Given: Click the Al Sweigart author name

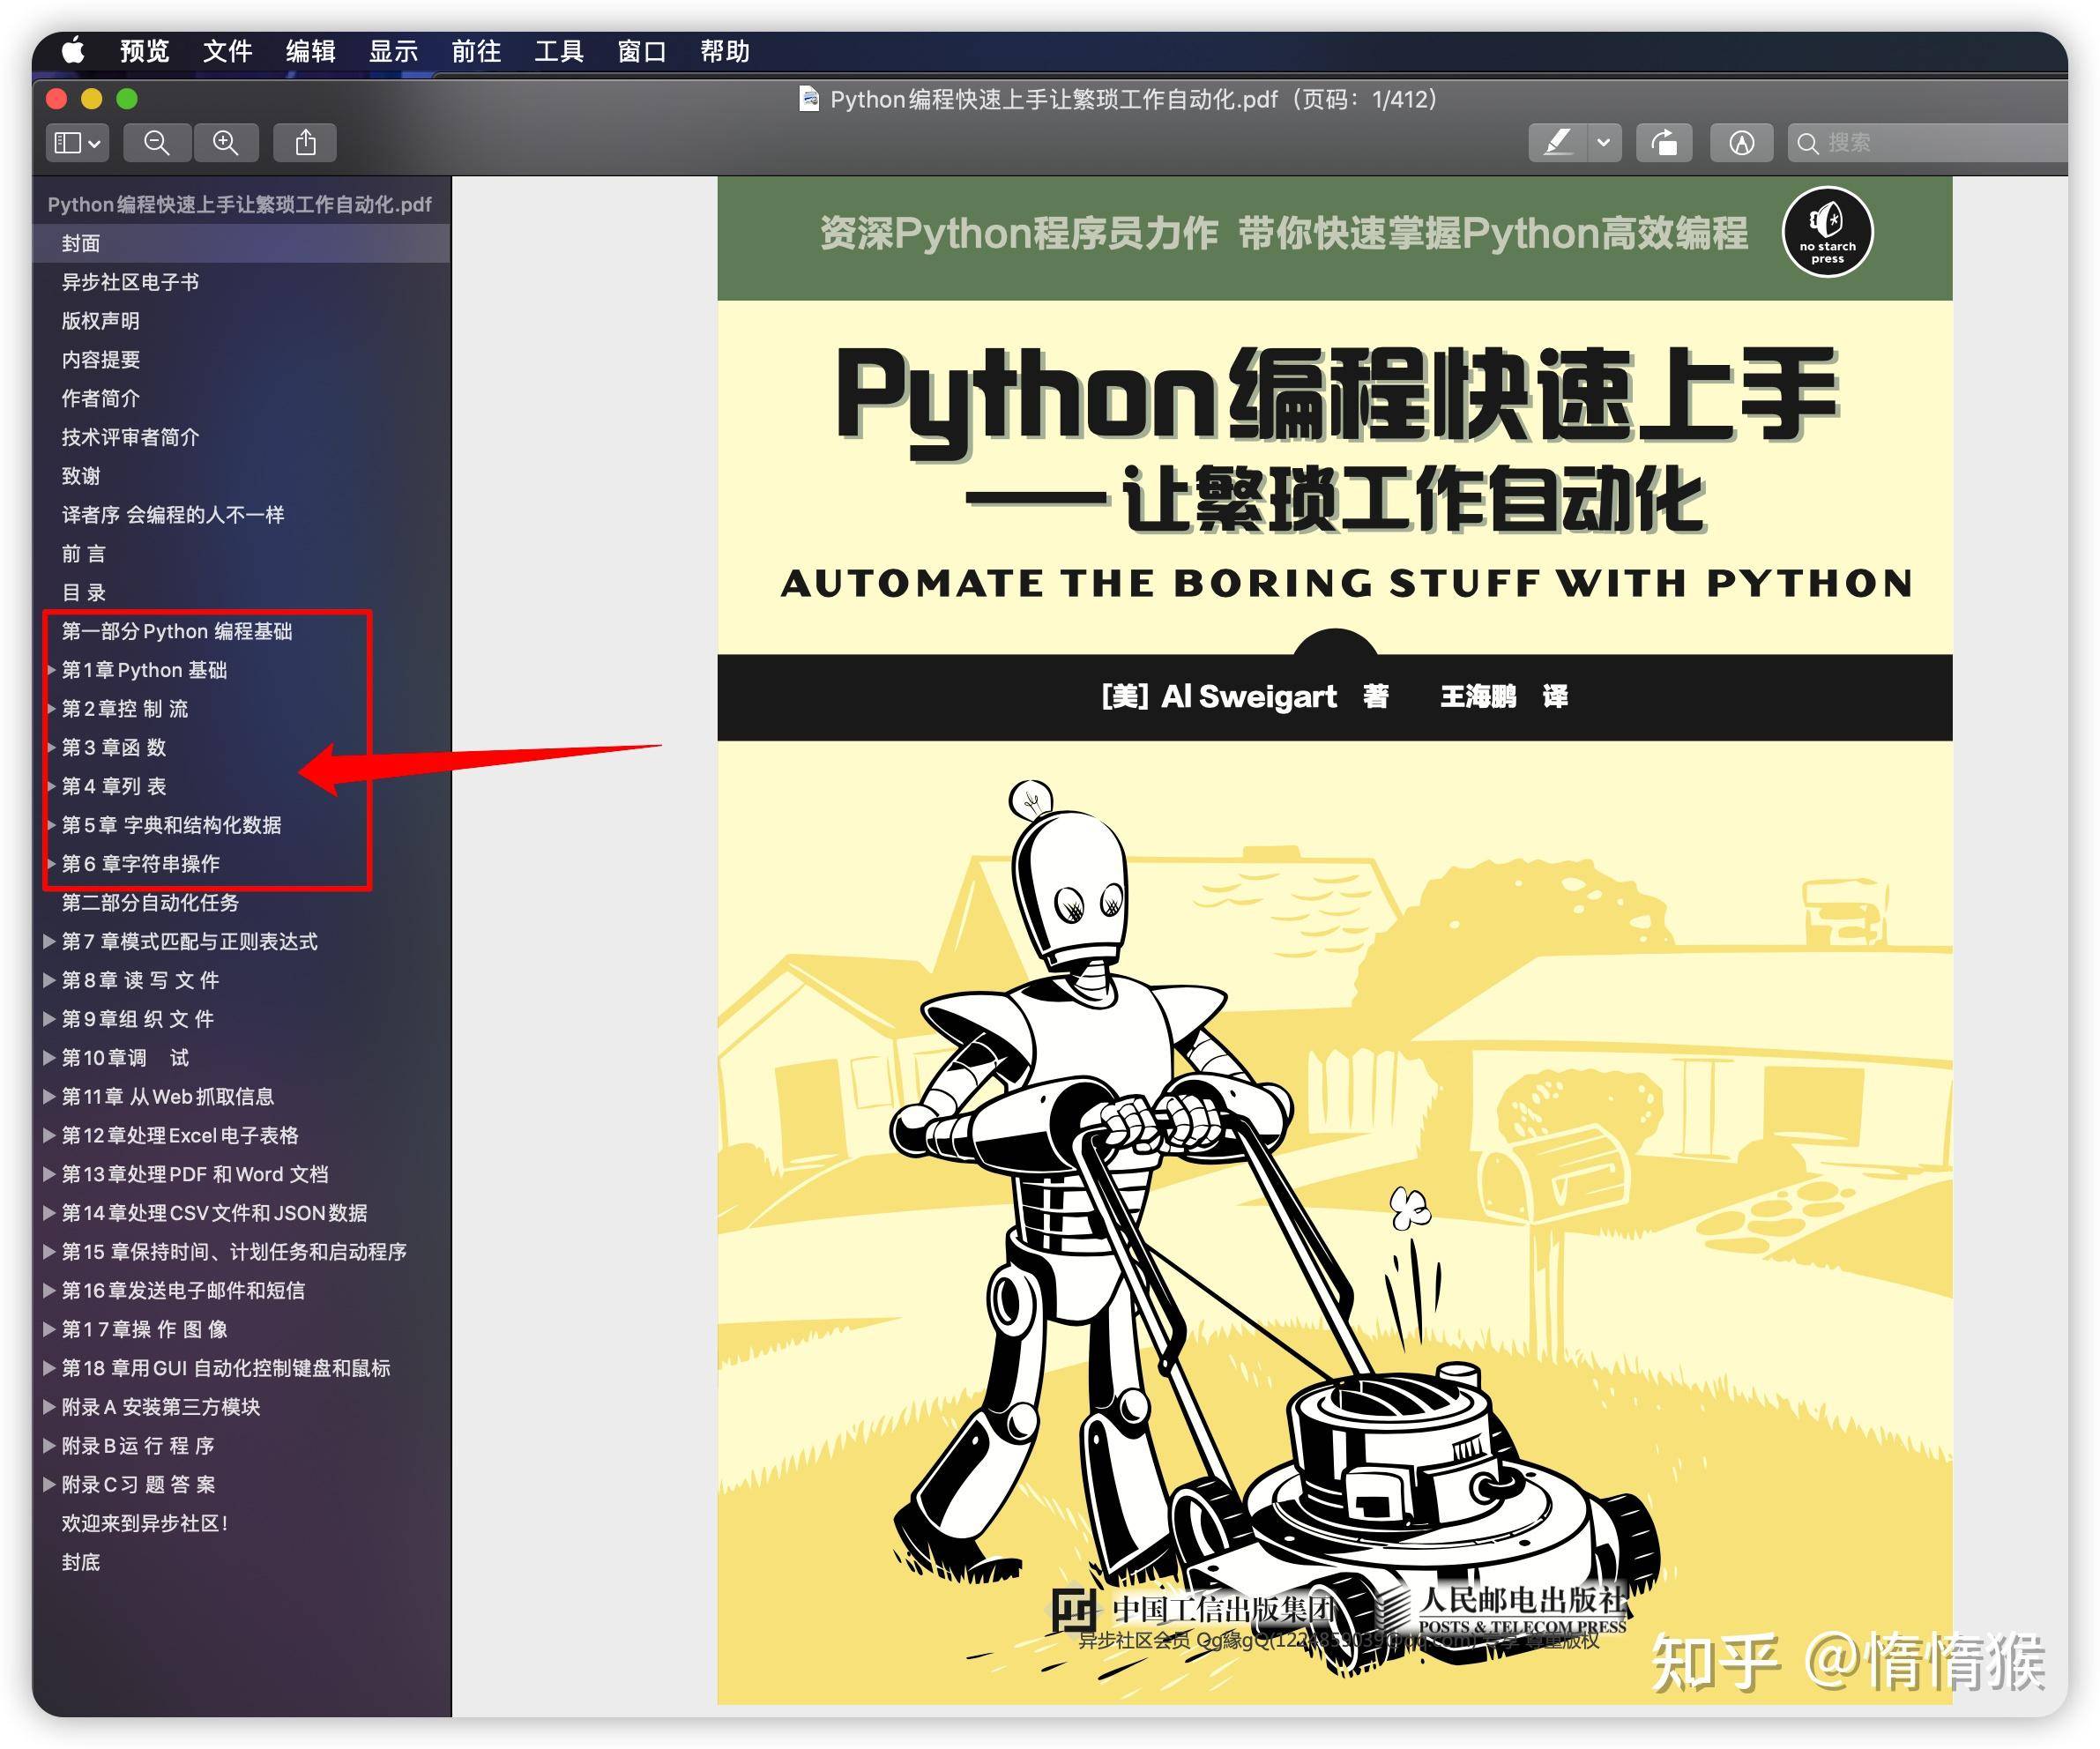Looking at the screenshot, I should pos(1248,696).
